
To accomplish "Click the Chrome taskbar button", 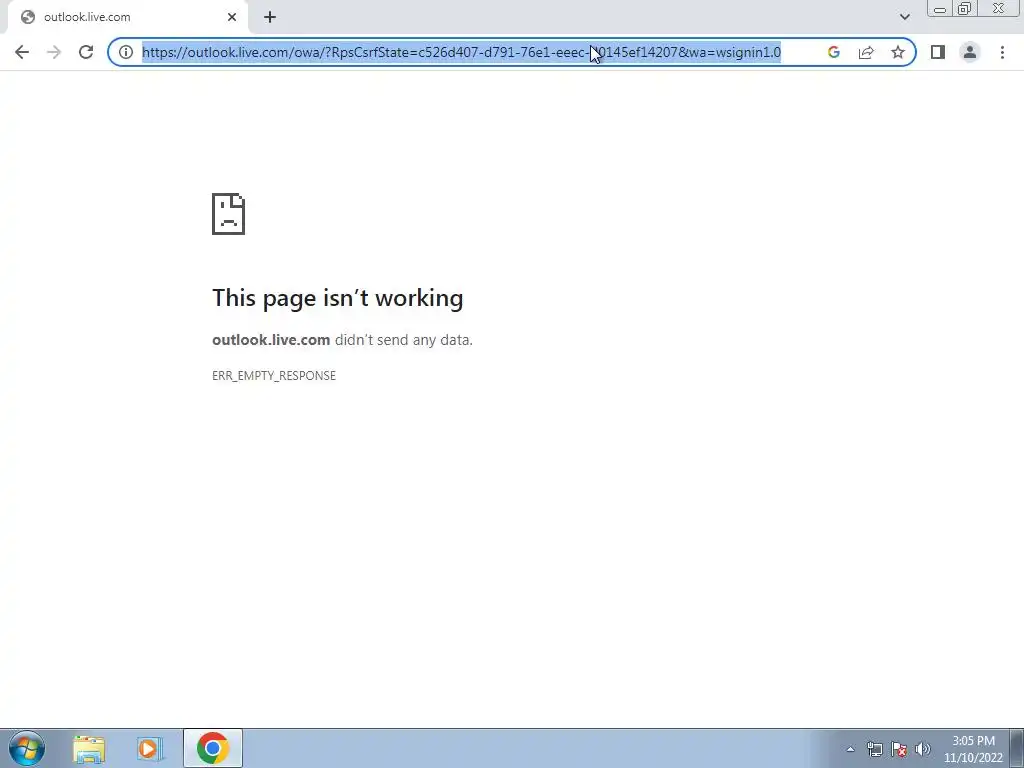I will click(213, 748).
